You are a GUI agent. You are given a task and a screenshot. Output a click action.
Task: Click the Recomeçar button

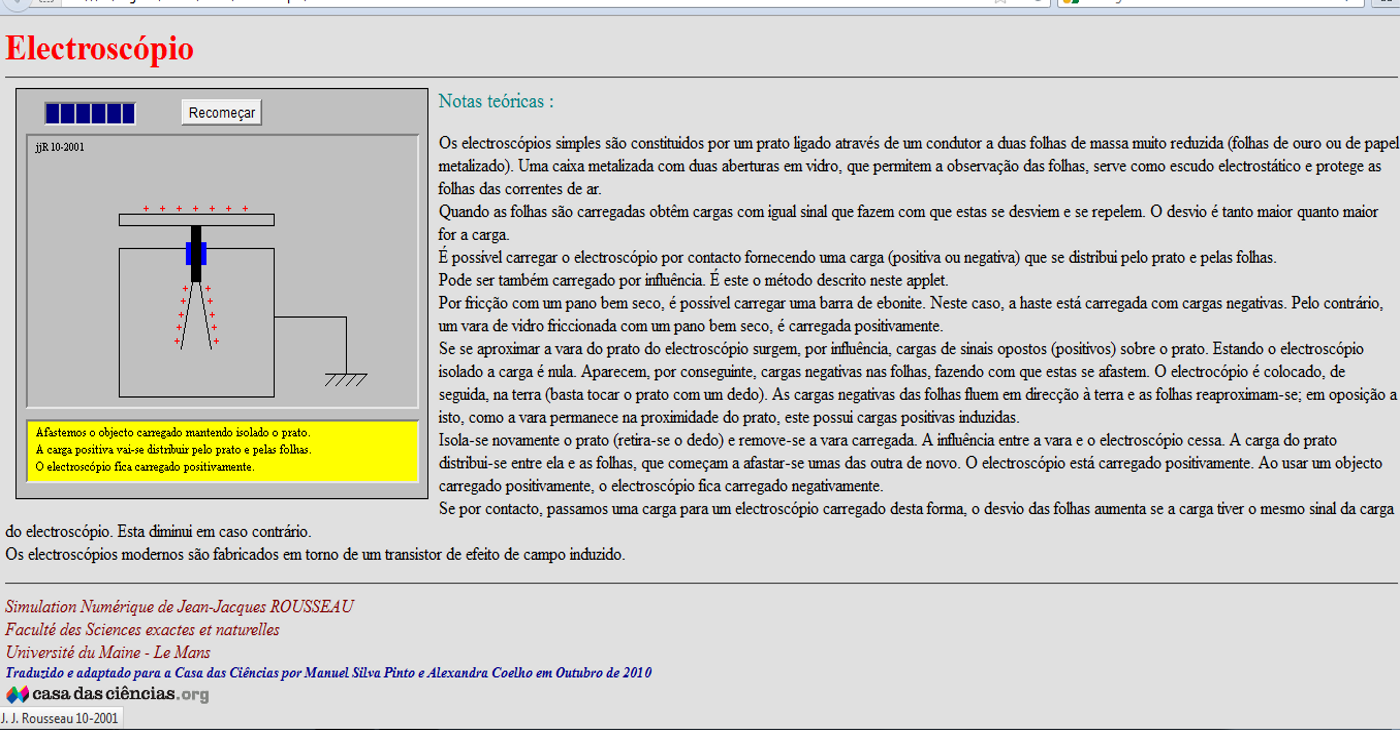(221, 112)
